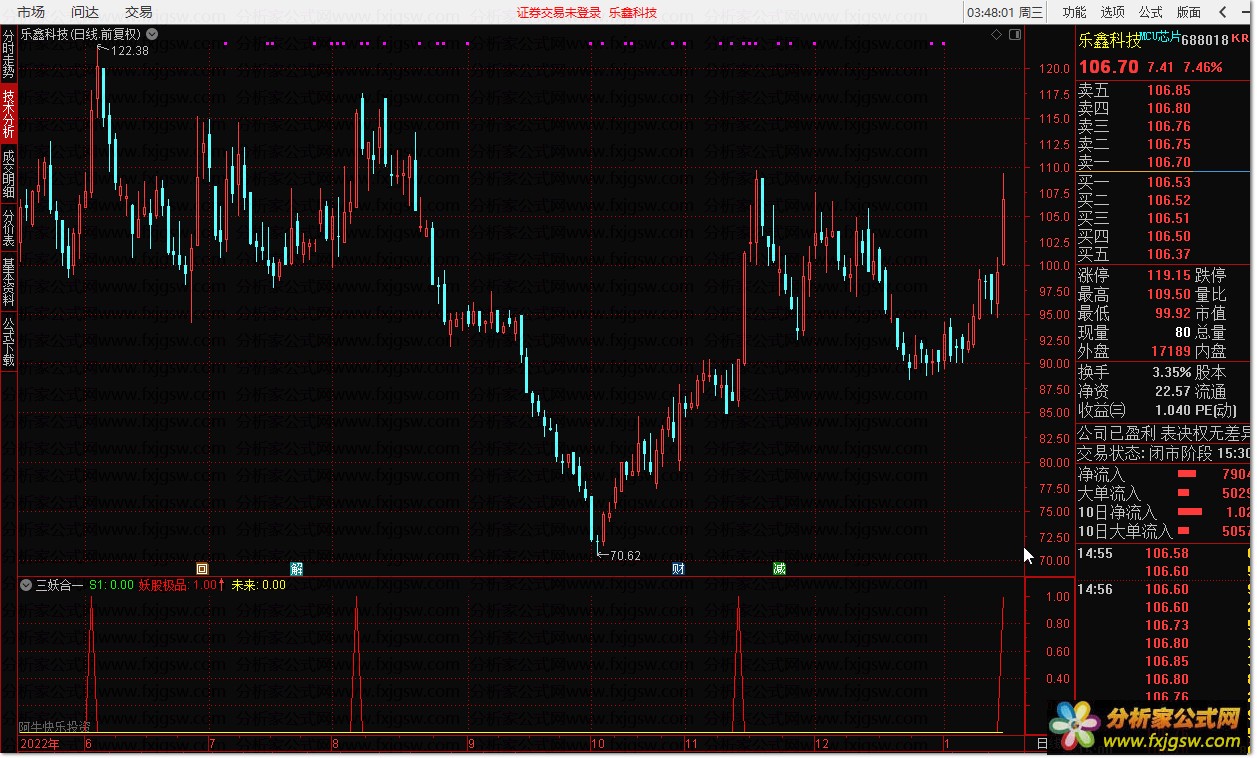Click the 2022年 label on time axis
Image resolution: width=1257 pixels, height=758 pixels.
[x=40, y=744]
